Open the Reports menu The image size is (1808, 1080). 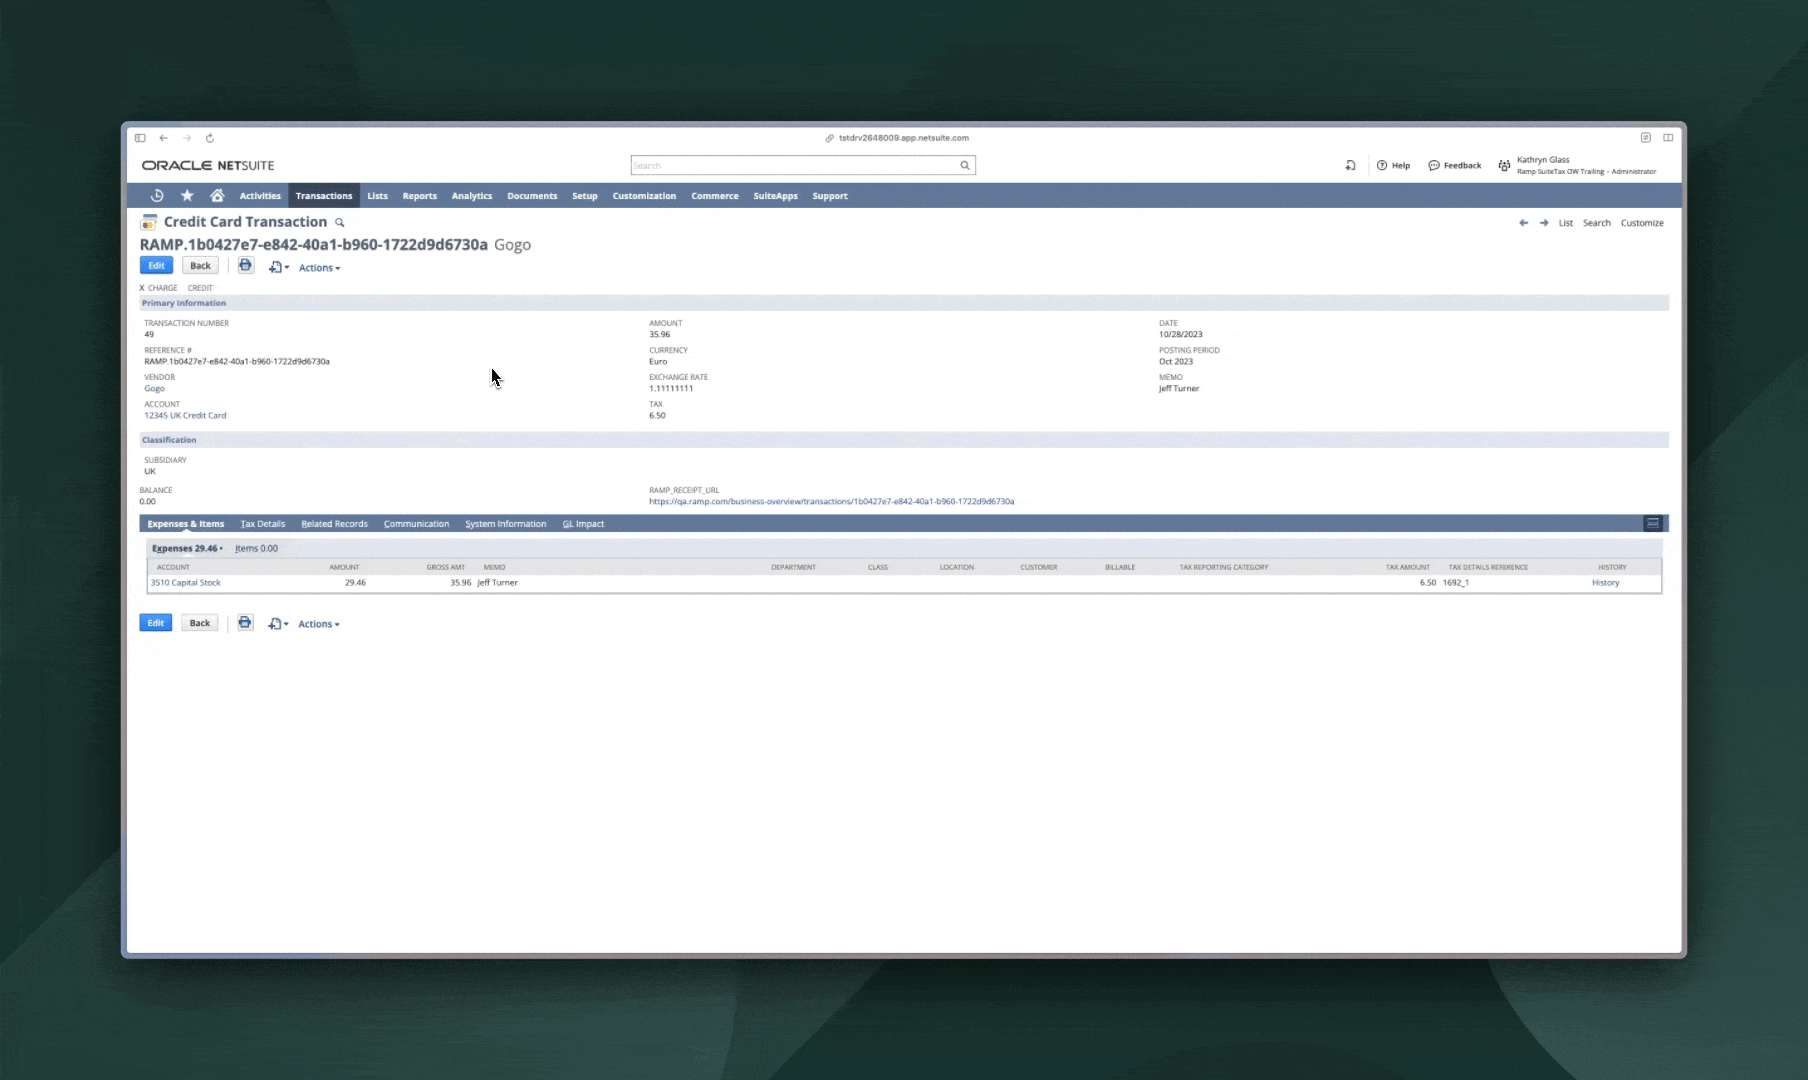tap(420, 196)
